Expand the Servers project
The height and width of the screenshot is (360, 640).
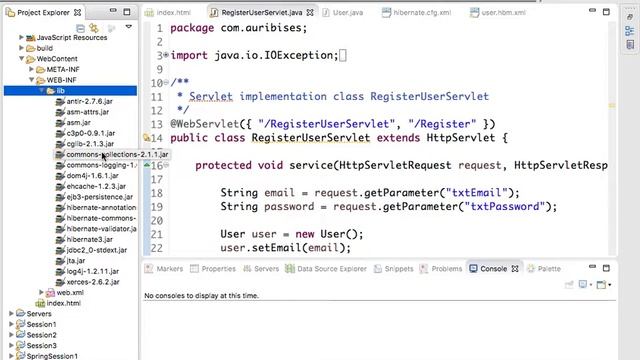[x=11, y=313]
